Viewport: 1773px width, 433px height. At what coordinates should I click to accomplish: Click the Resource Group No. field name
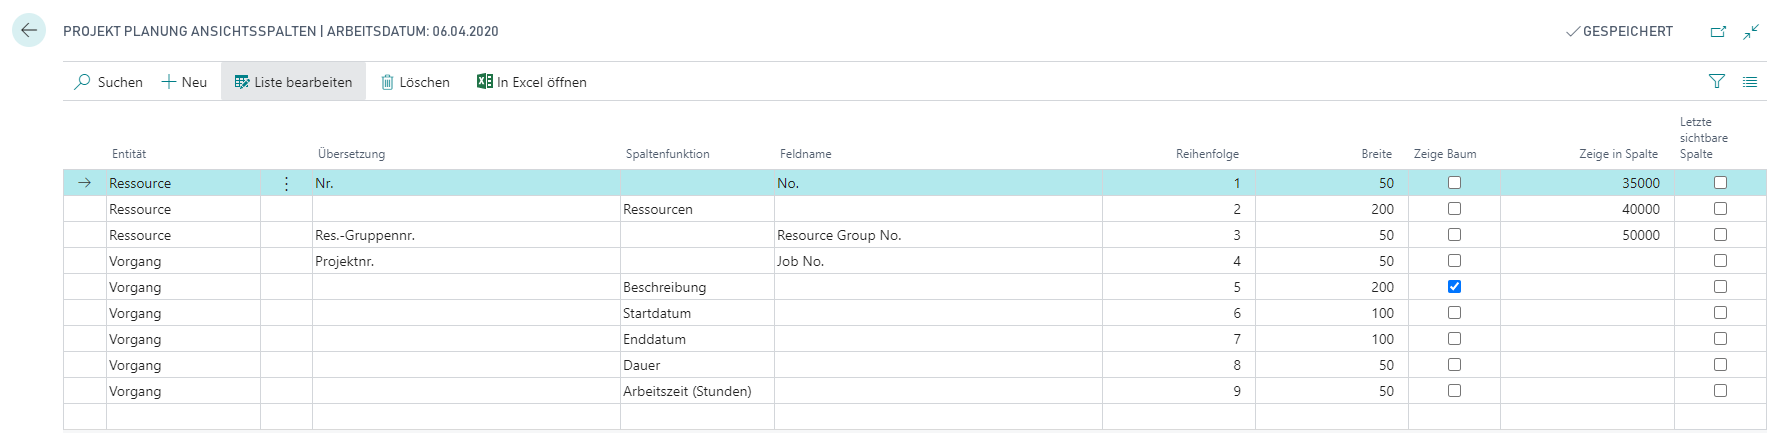coord(938,235)
